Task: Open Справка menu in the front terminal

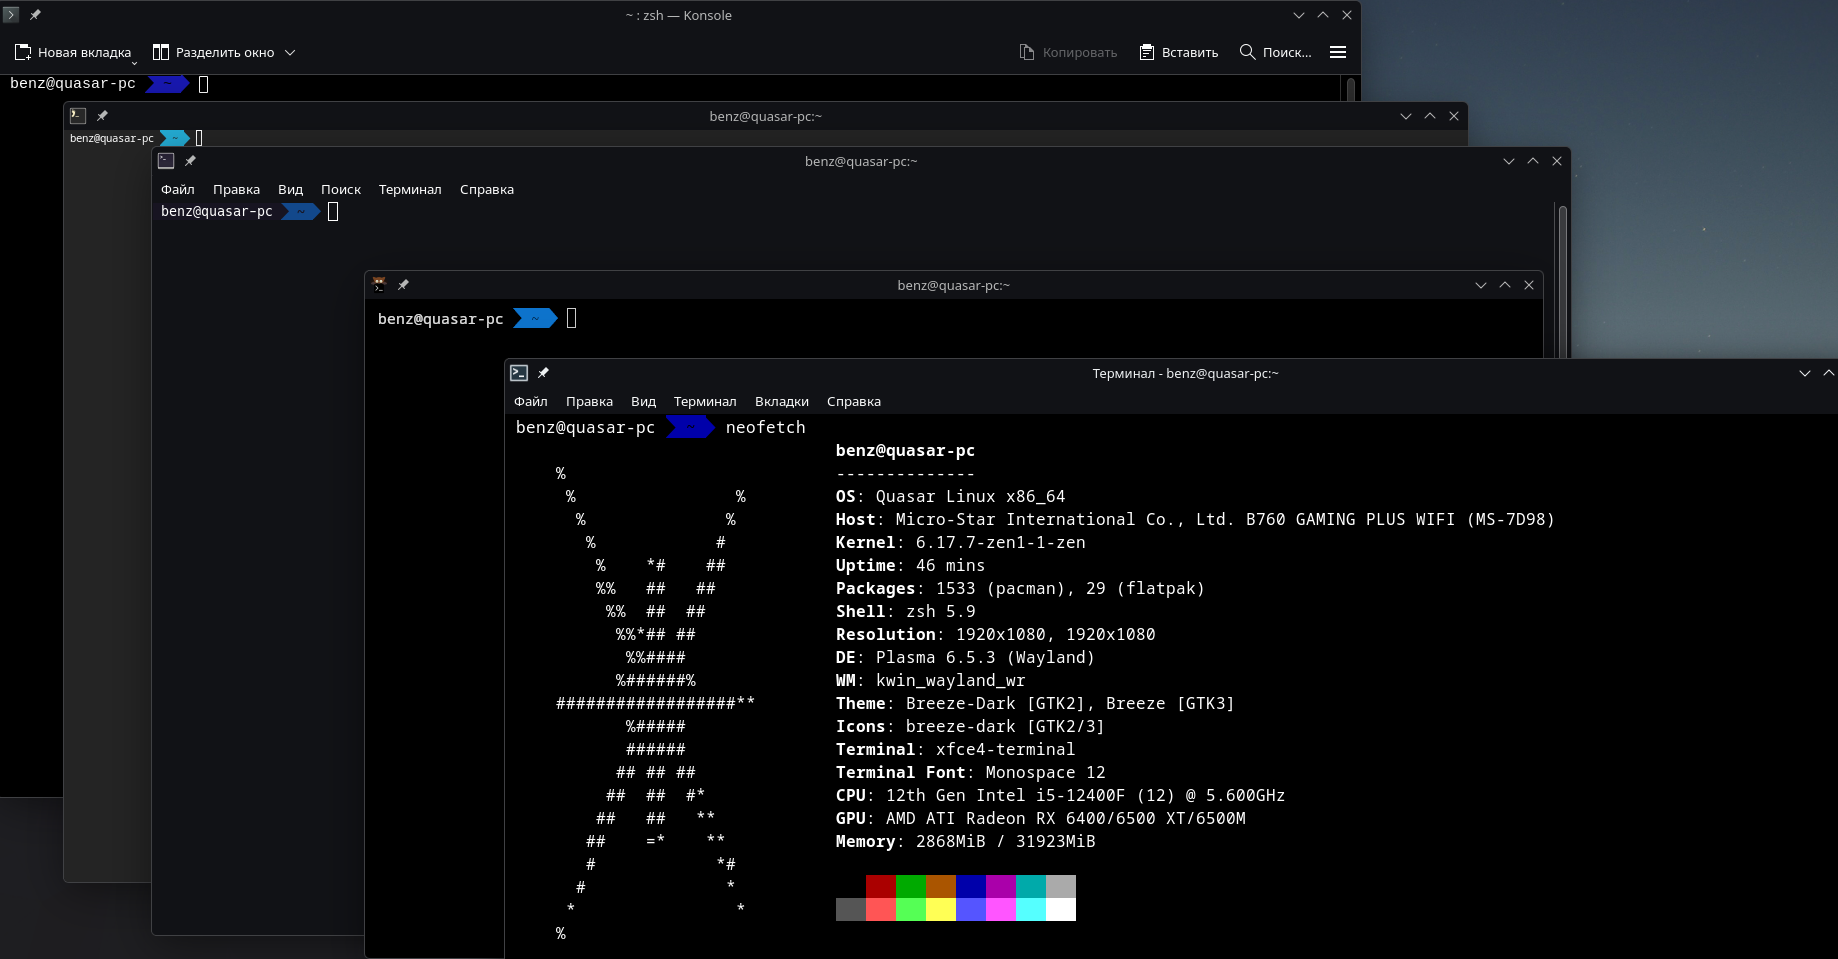Action: [853, 401]
